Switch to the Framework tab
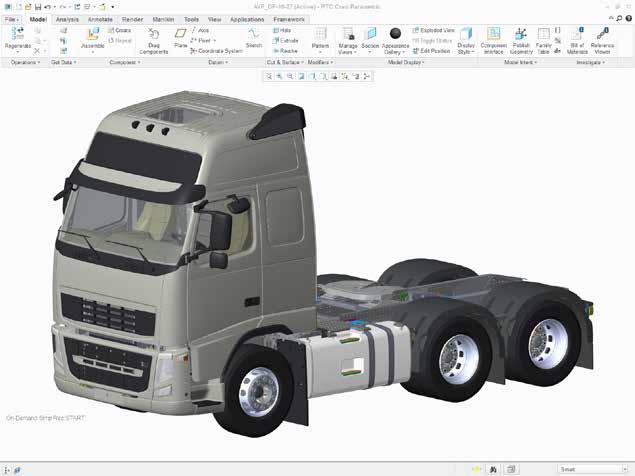 (x=289, y=19)
